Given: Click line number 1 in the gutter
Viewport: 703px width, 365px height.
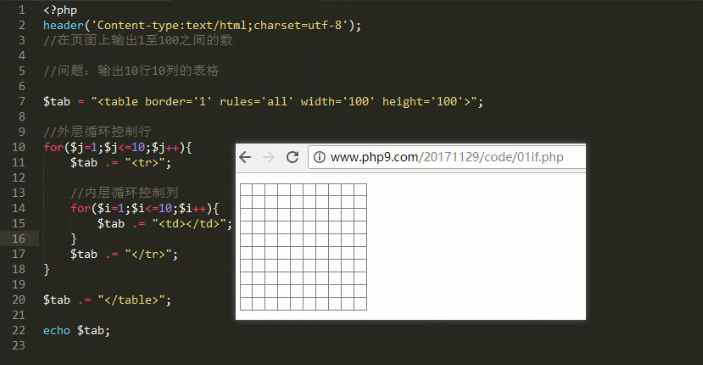Looking at the screenshot, I should tap(22, 10).
